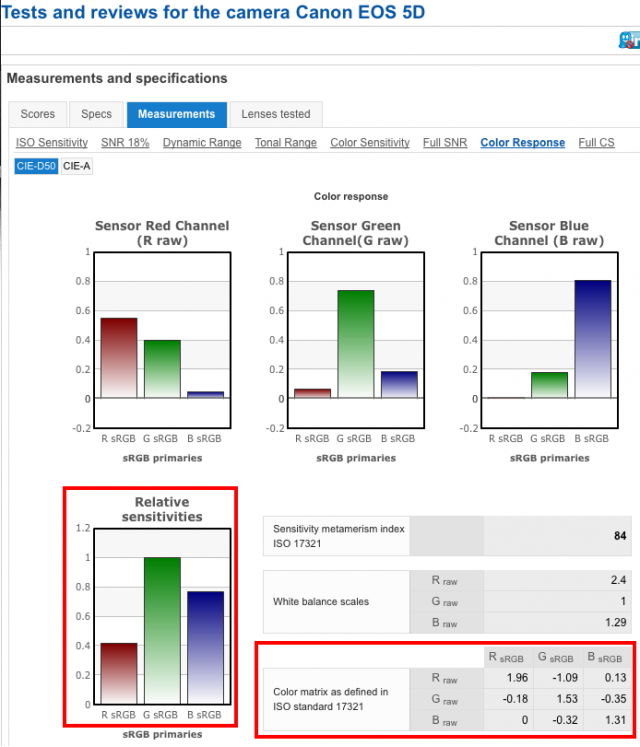Select the Color Response measurement link
Viewport: 640px width, 747px height.
pyautogui.click(x=523, y=142)
